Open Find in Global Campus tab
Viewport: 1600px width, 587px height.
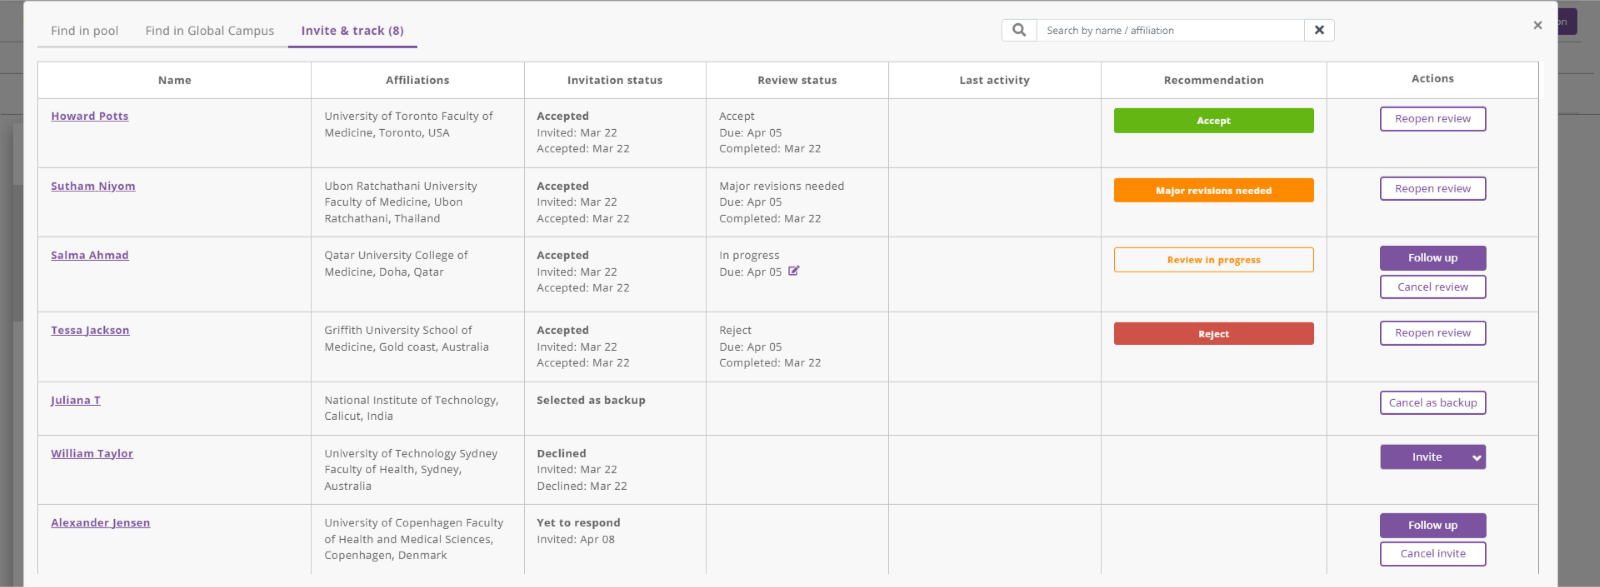point(210,31)
